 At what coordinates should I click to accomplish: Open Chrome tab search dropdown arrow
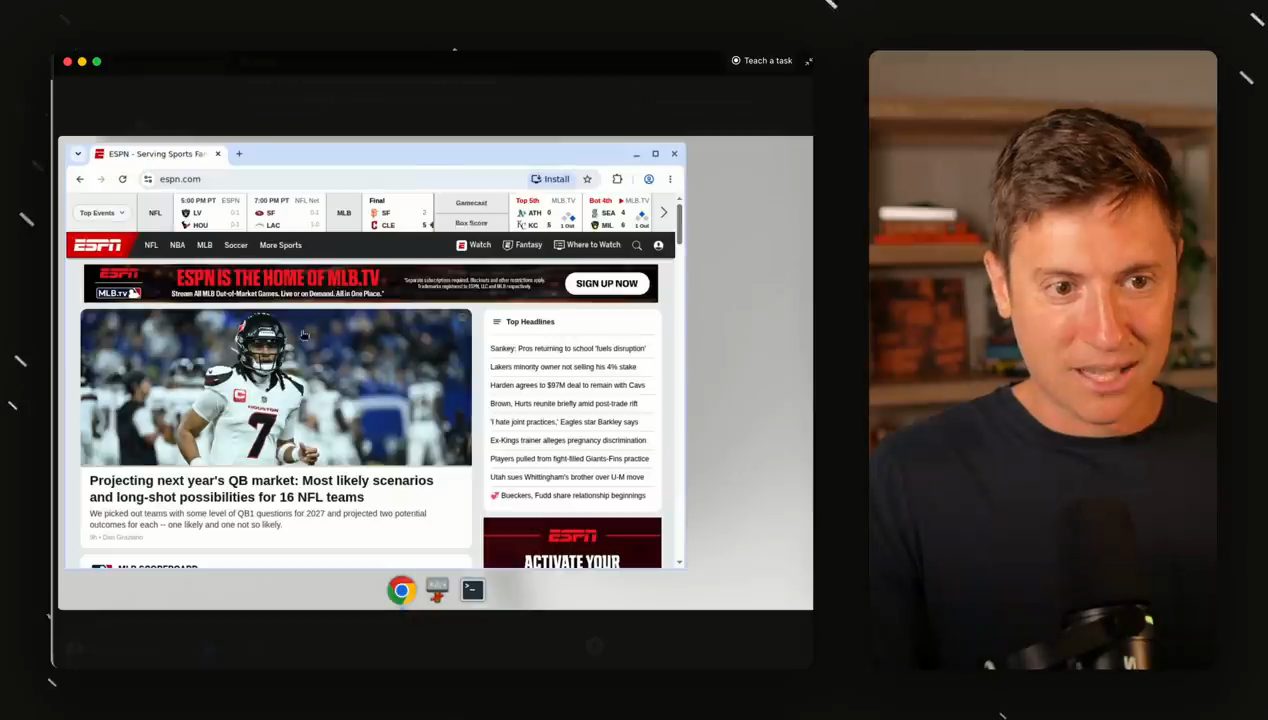tap(78, 154)
